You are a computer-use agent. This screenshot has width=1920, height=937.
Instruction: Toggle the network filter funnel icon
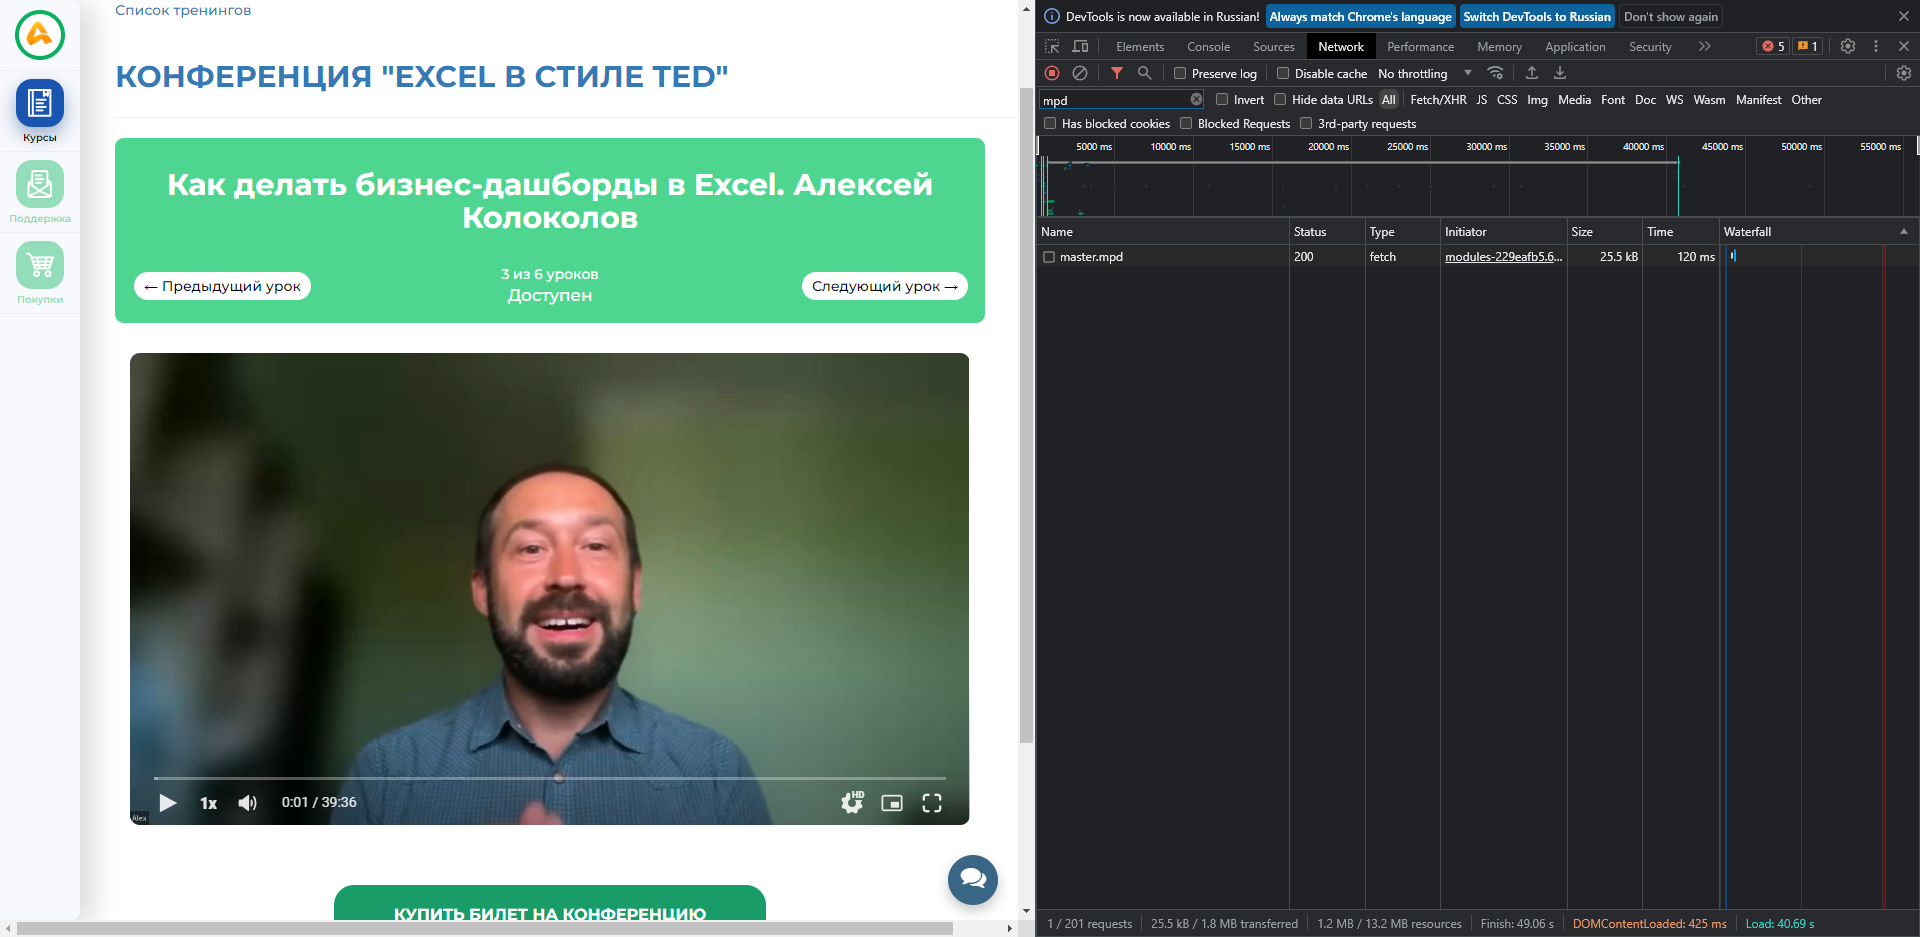pos(1117,73)
